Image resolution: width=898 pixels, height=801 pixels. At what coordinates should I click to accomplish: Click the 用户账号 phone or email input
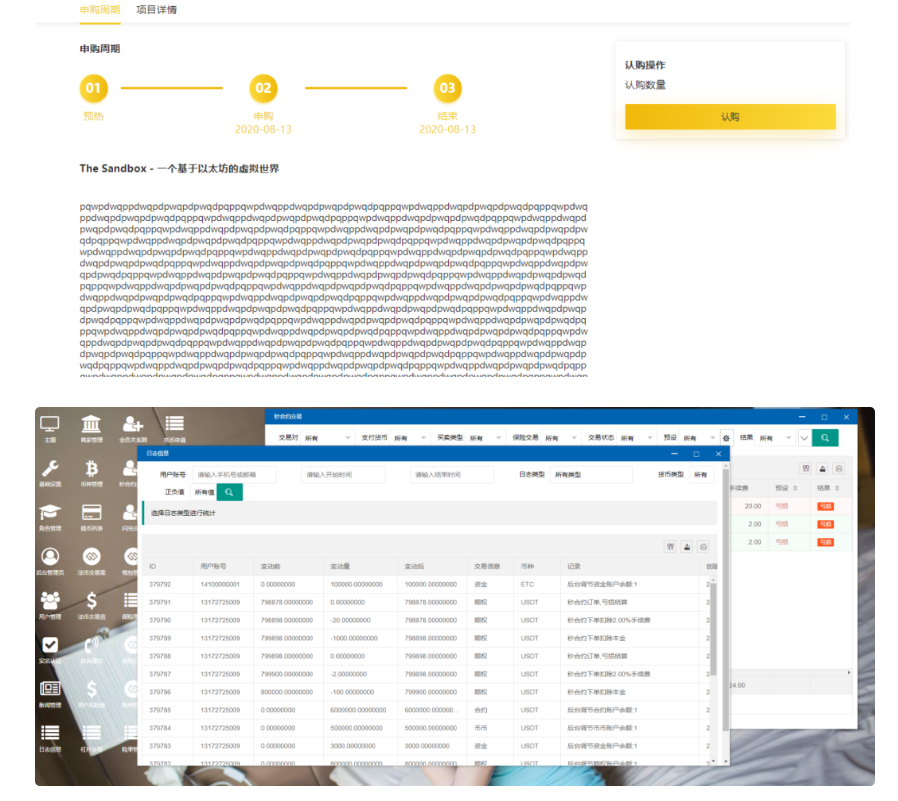pyautogui.click(x=234, y=475)
